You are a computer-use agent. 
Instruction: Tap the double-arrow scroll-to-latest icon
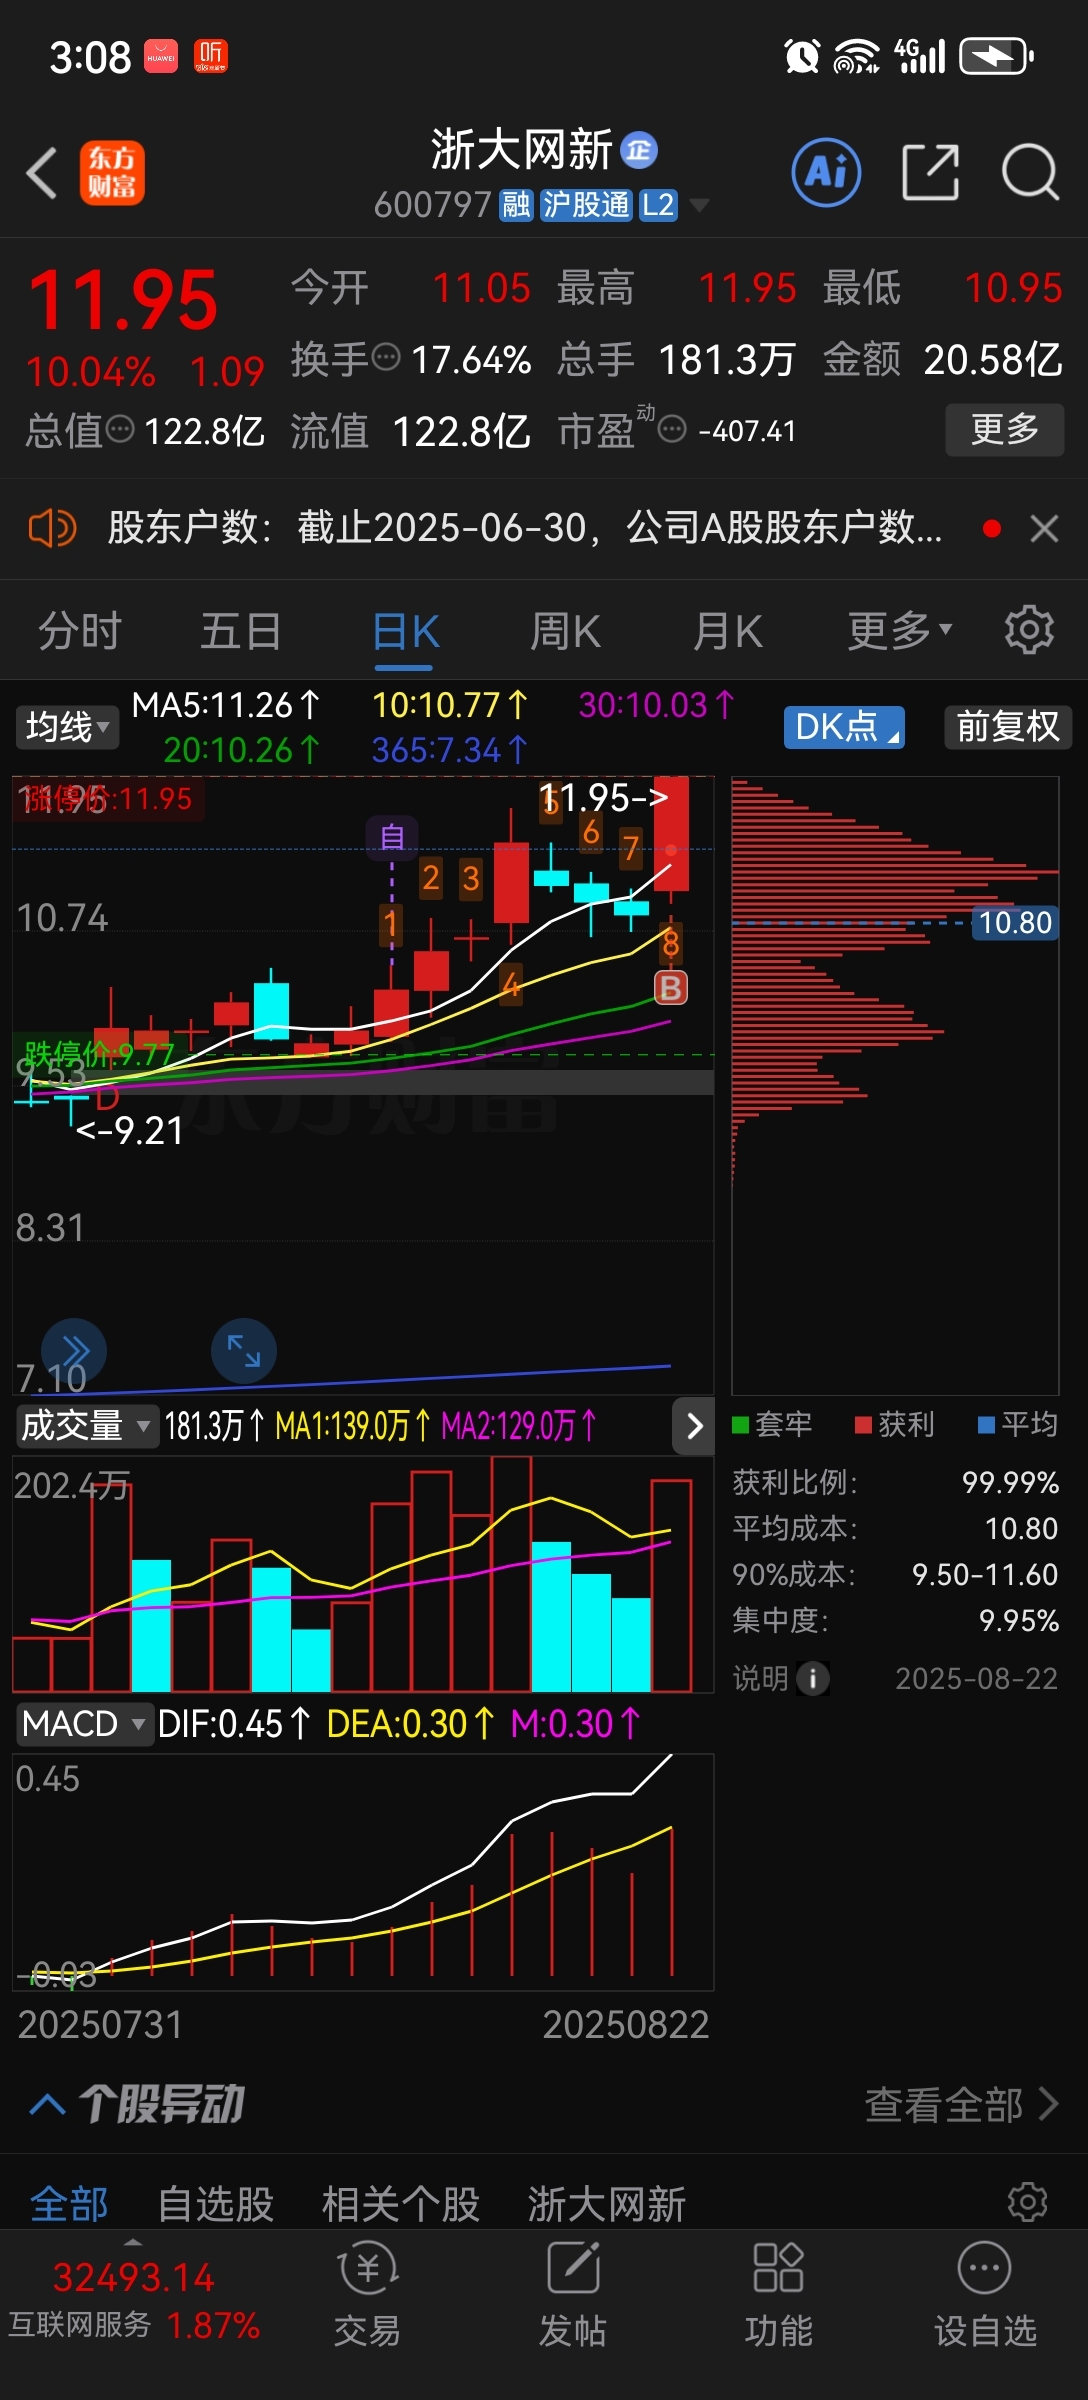tap(74, 1352)
